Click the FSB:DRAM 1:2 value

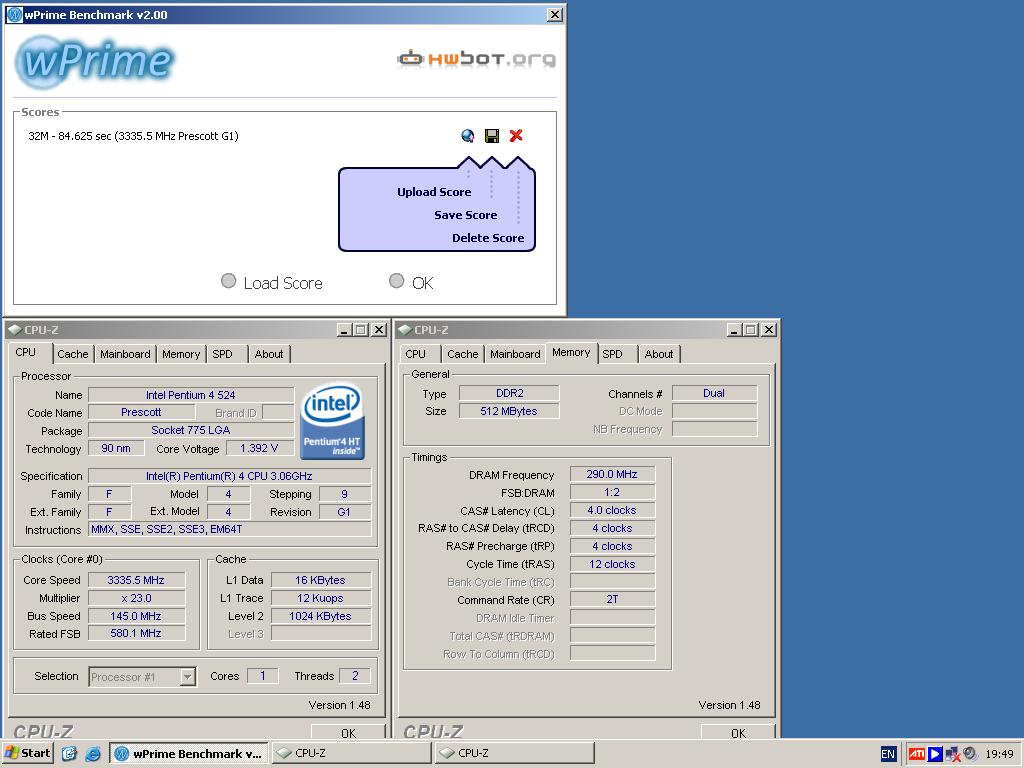click(612, 492)
